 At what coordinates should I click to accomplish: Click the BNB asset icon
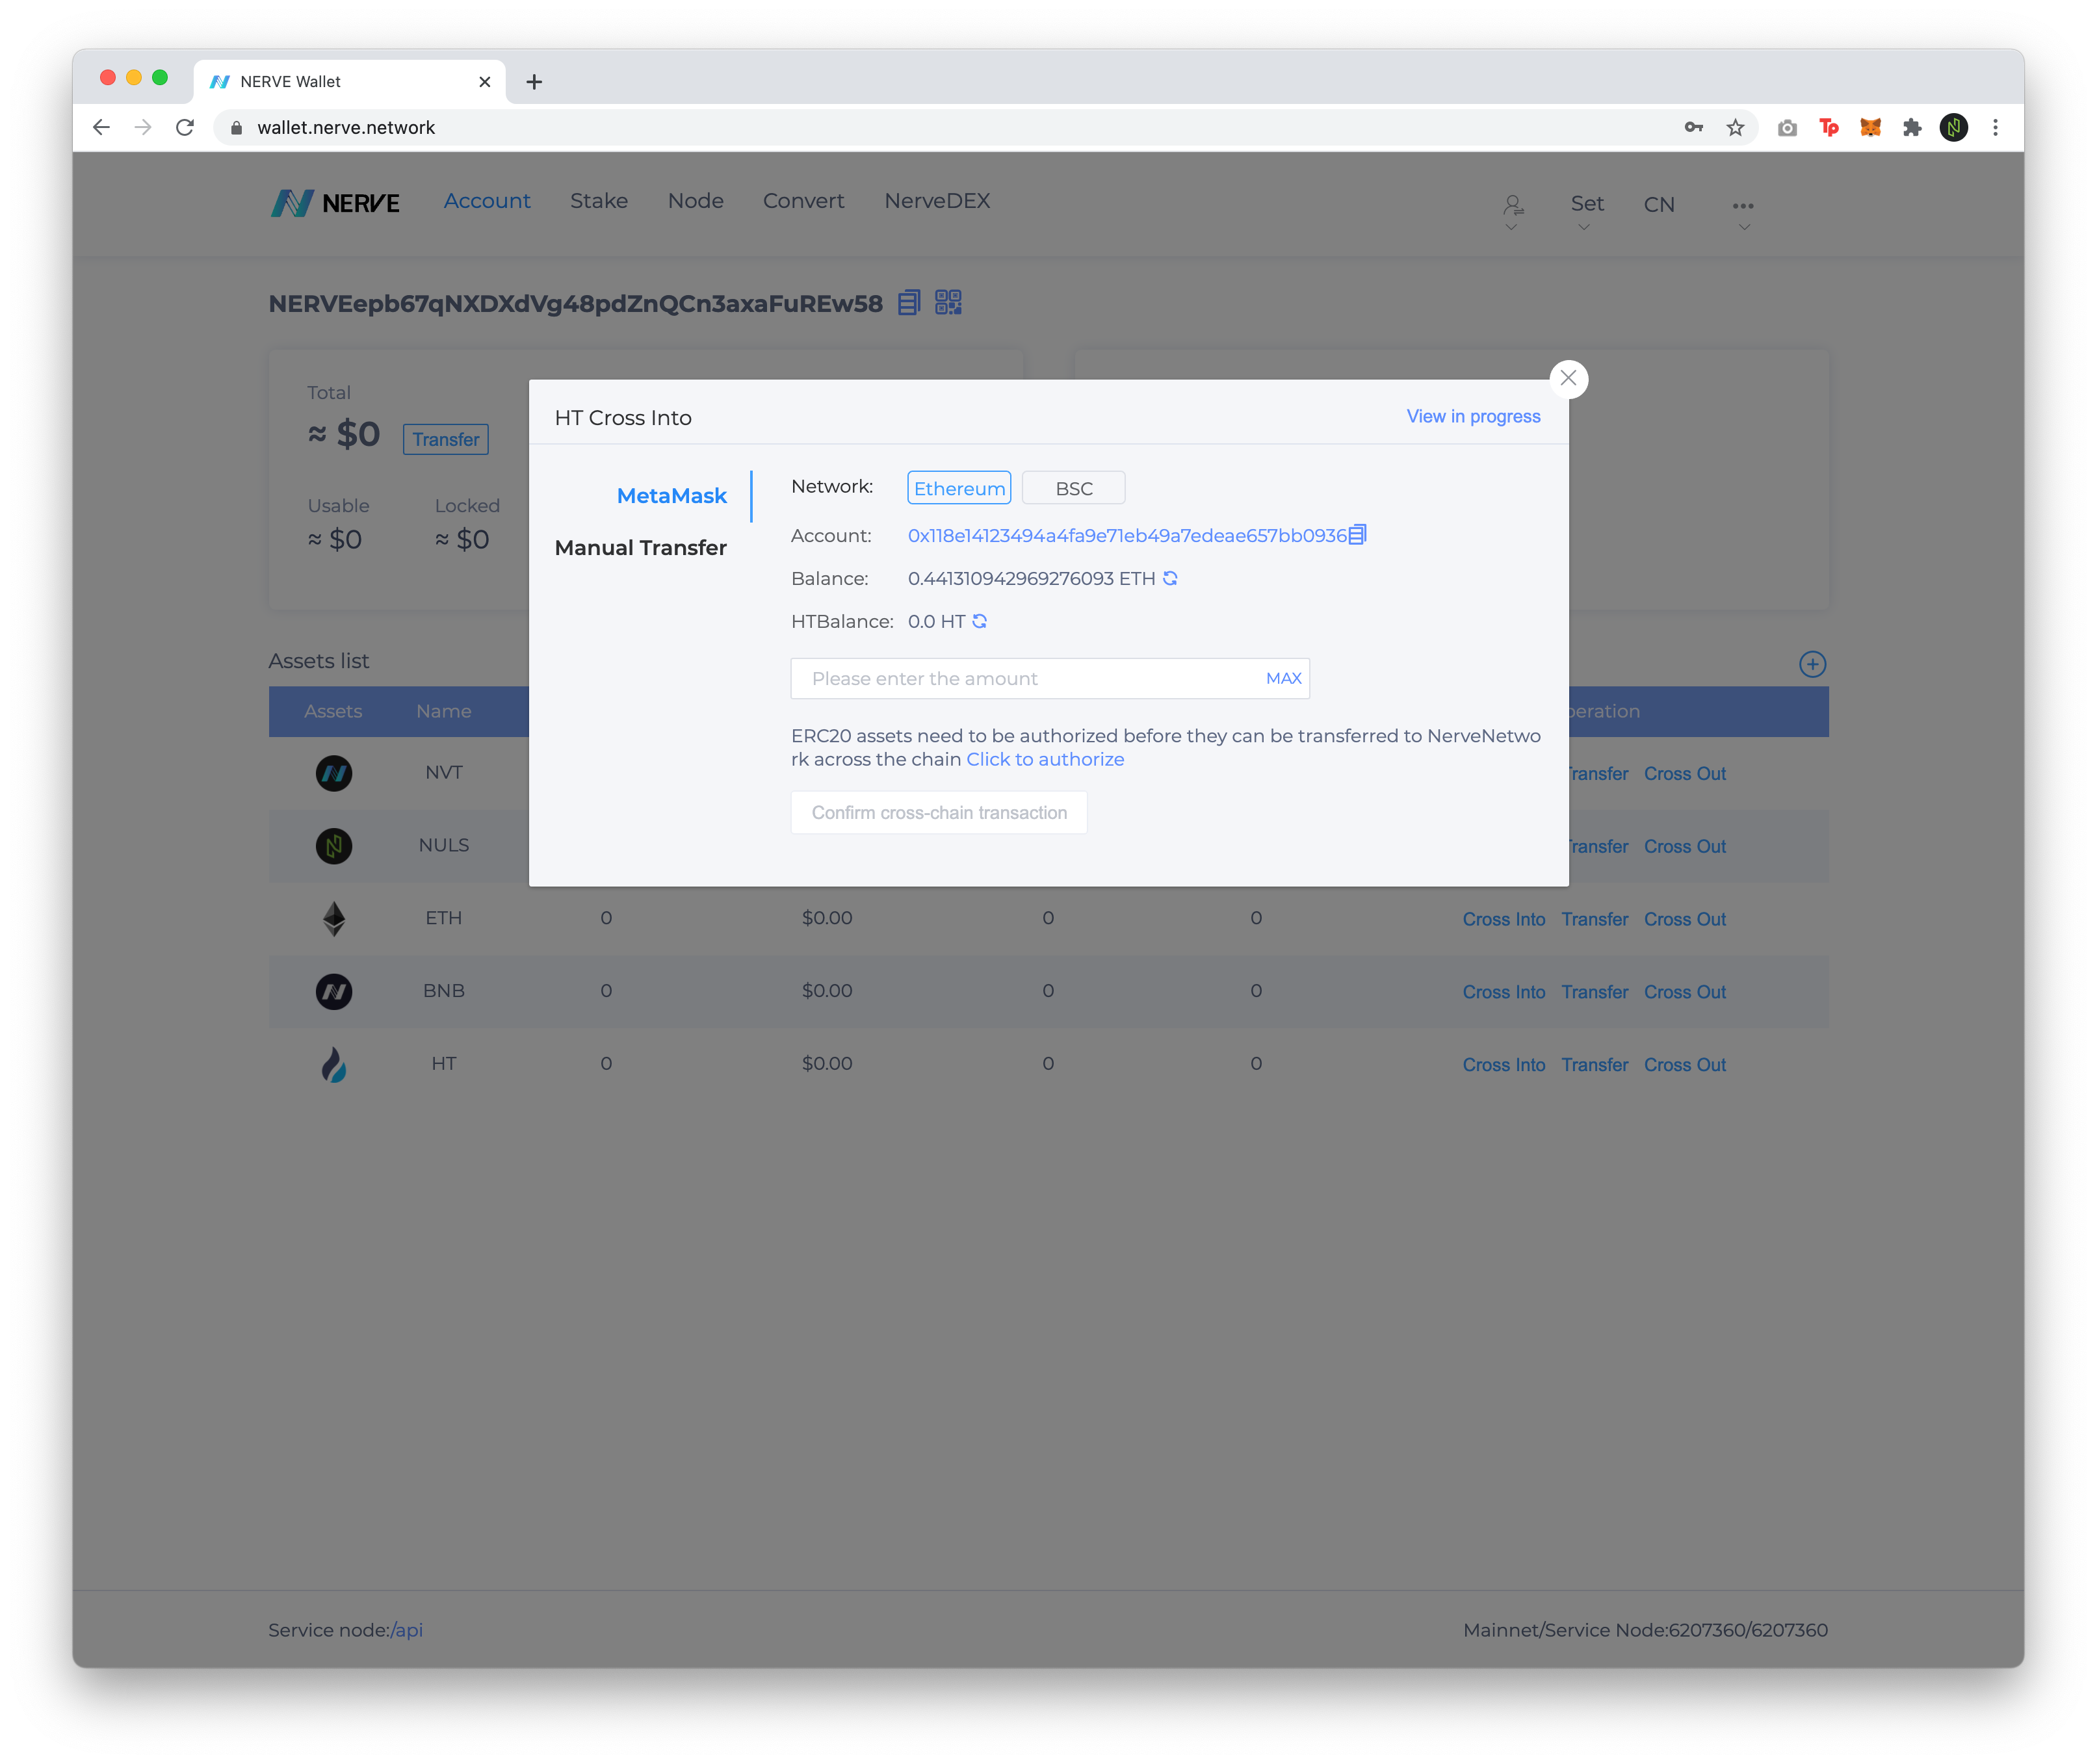(334, 992)
